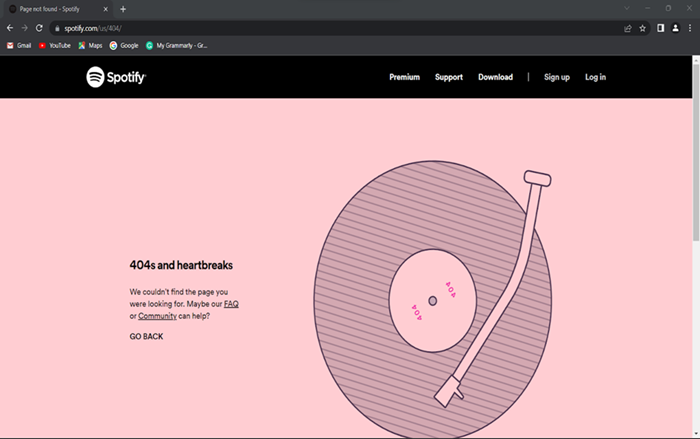This screenshot has width=700, height=439.
Task: Maximize or restore the browser window
Action: 668,8
